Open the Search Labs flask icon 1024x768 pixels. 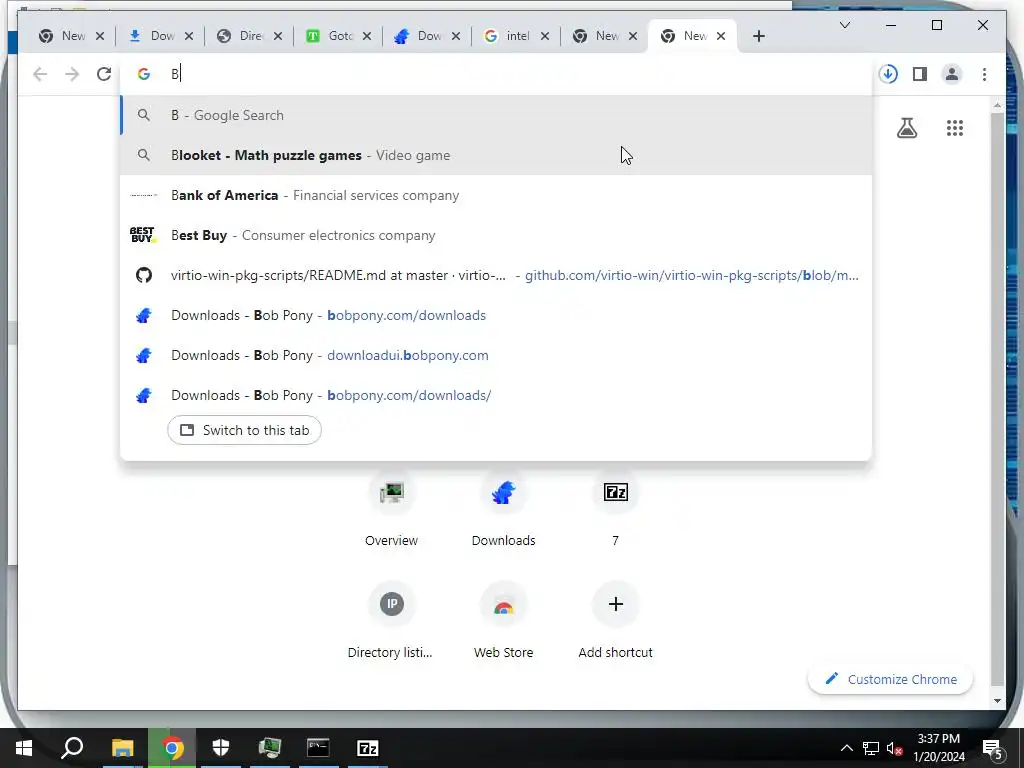907,128
